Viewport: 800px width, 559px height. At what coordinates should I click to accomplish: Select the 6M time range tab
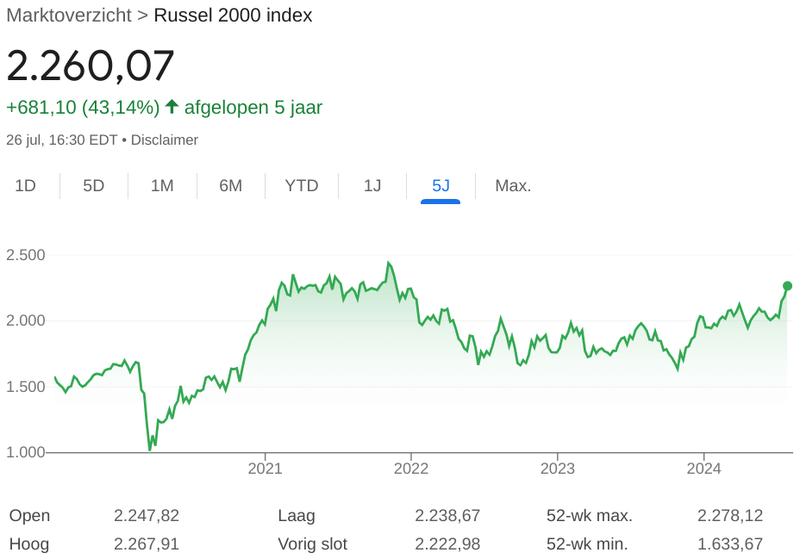231,186
